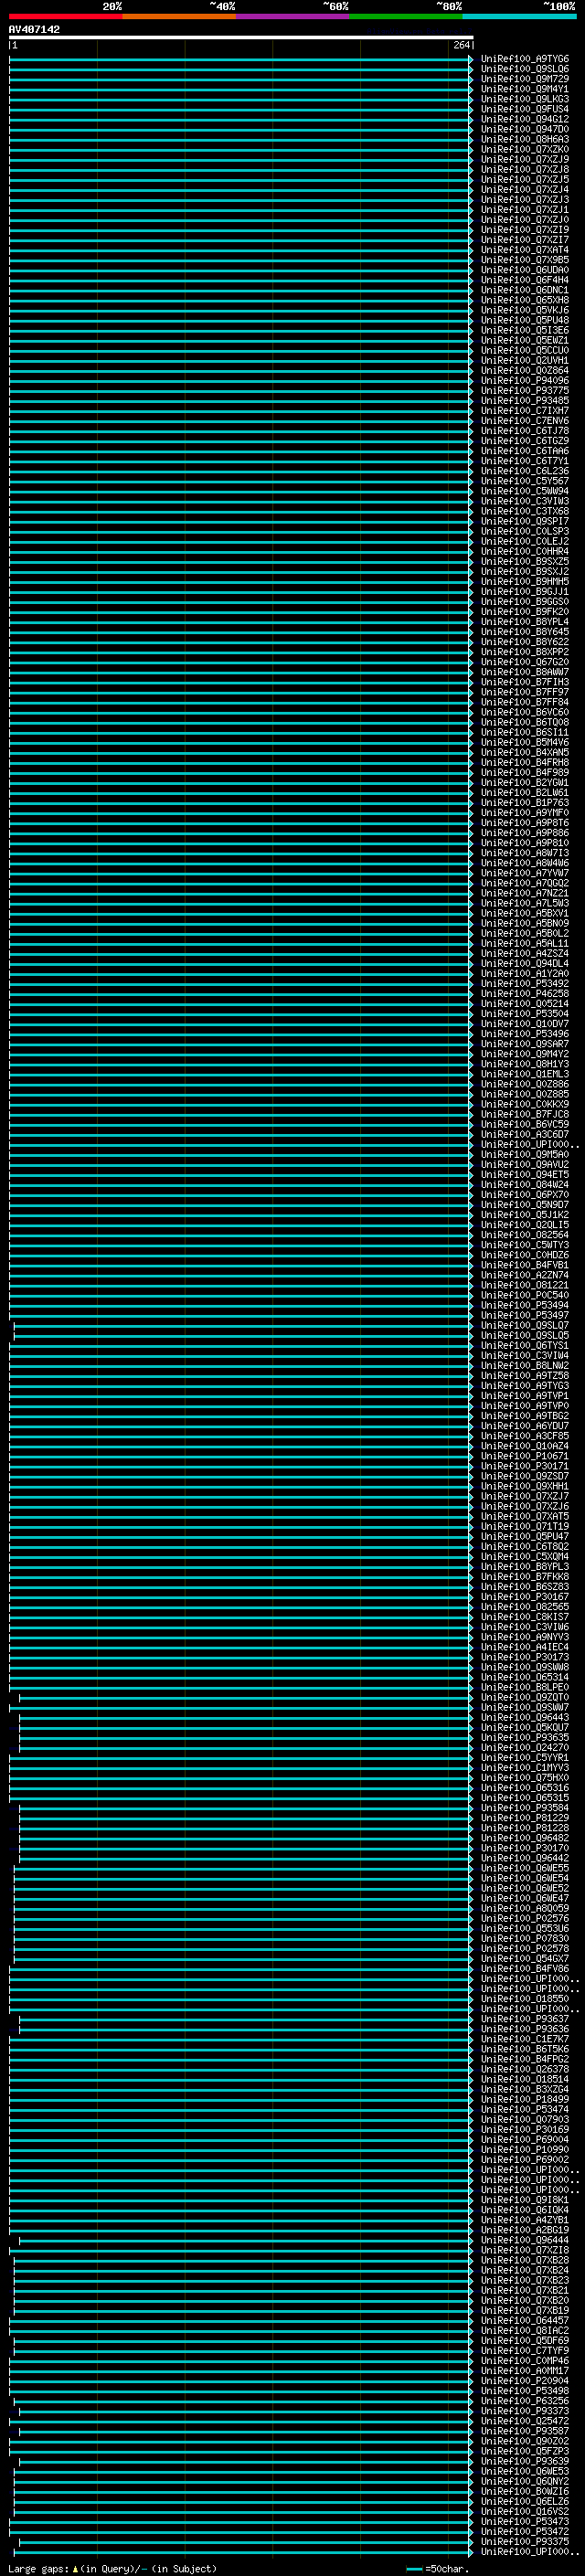Select hit label UniRef100_Q94G12

pos(525,119)
